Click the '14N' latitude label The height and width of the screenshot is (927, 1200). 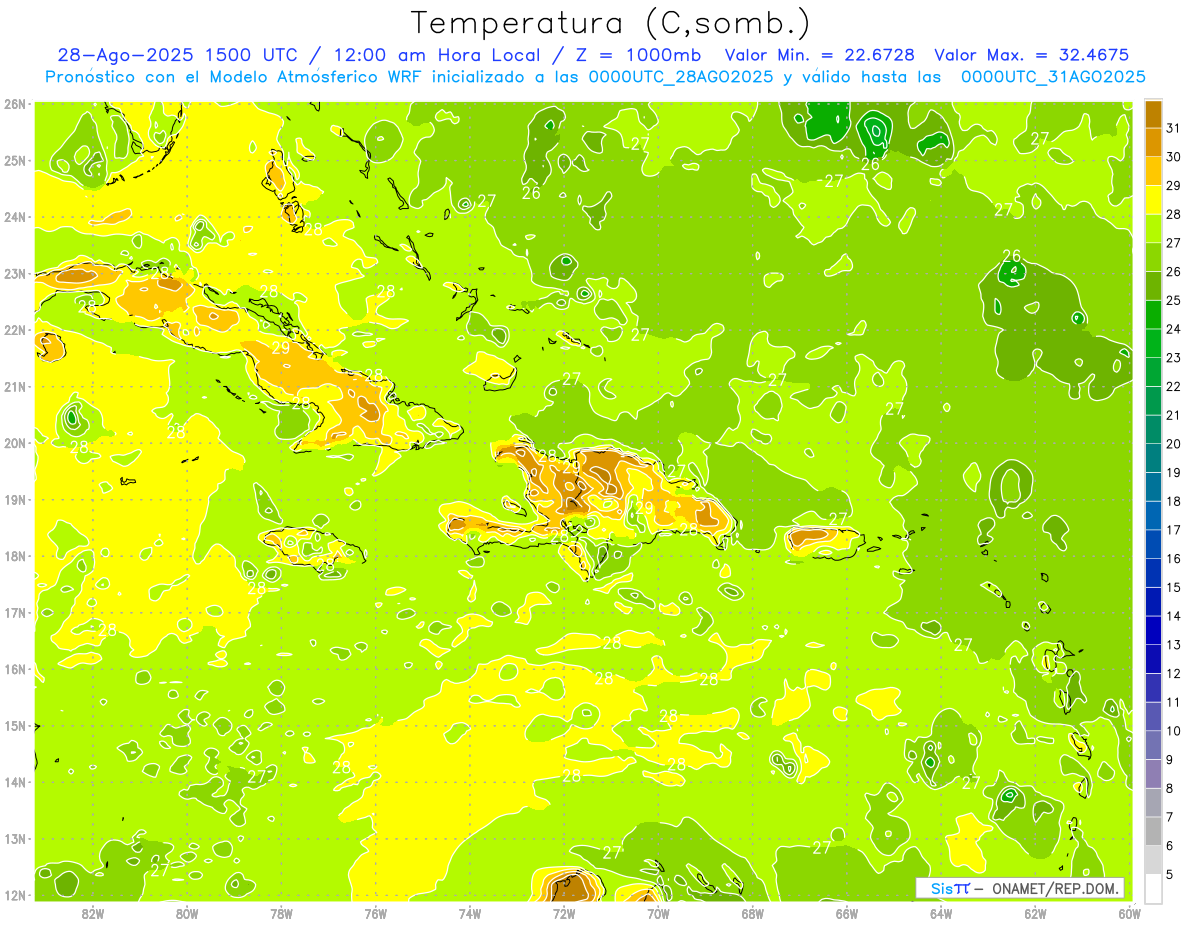pos(14,782)
